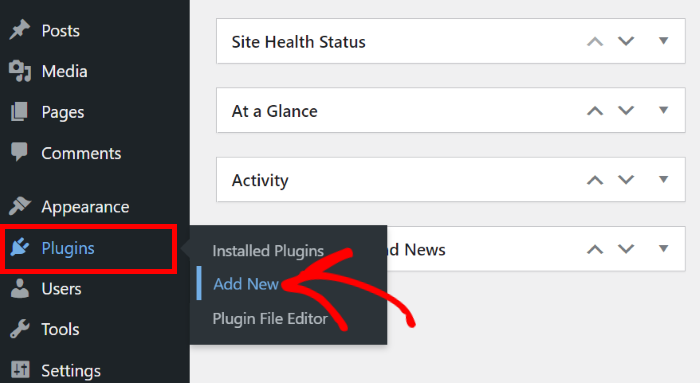Click the Pages stacked-sheets icon
Viewport: 700px width, 383px height.
pos(19,112)
